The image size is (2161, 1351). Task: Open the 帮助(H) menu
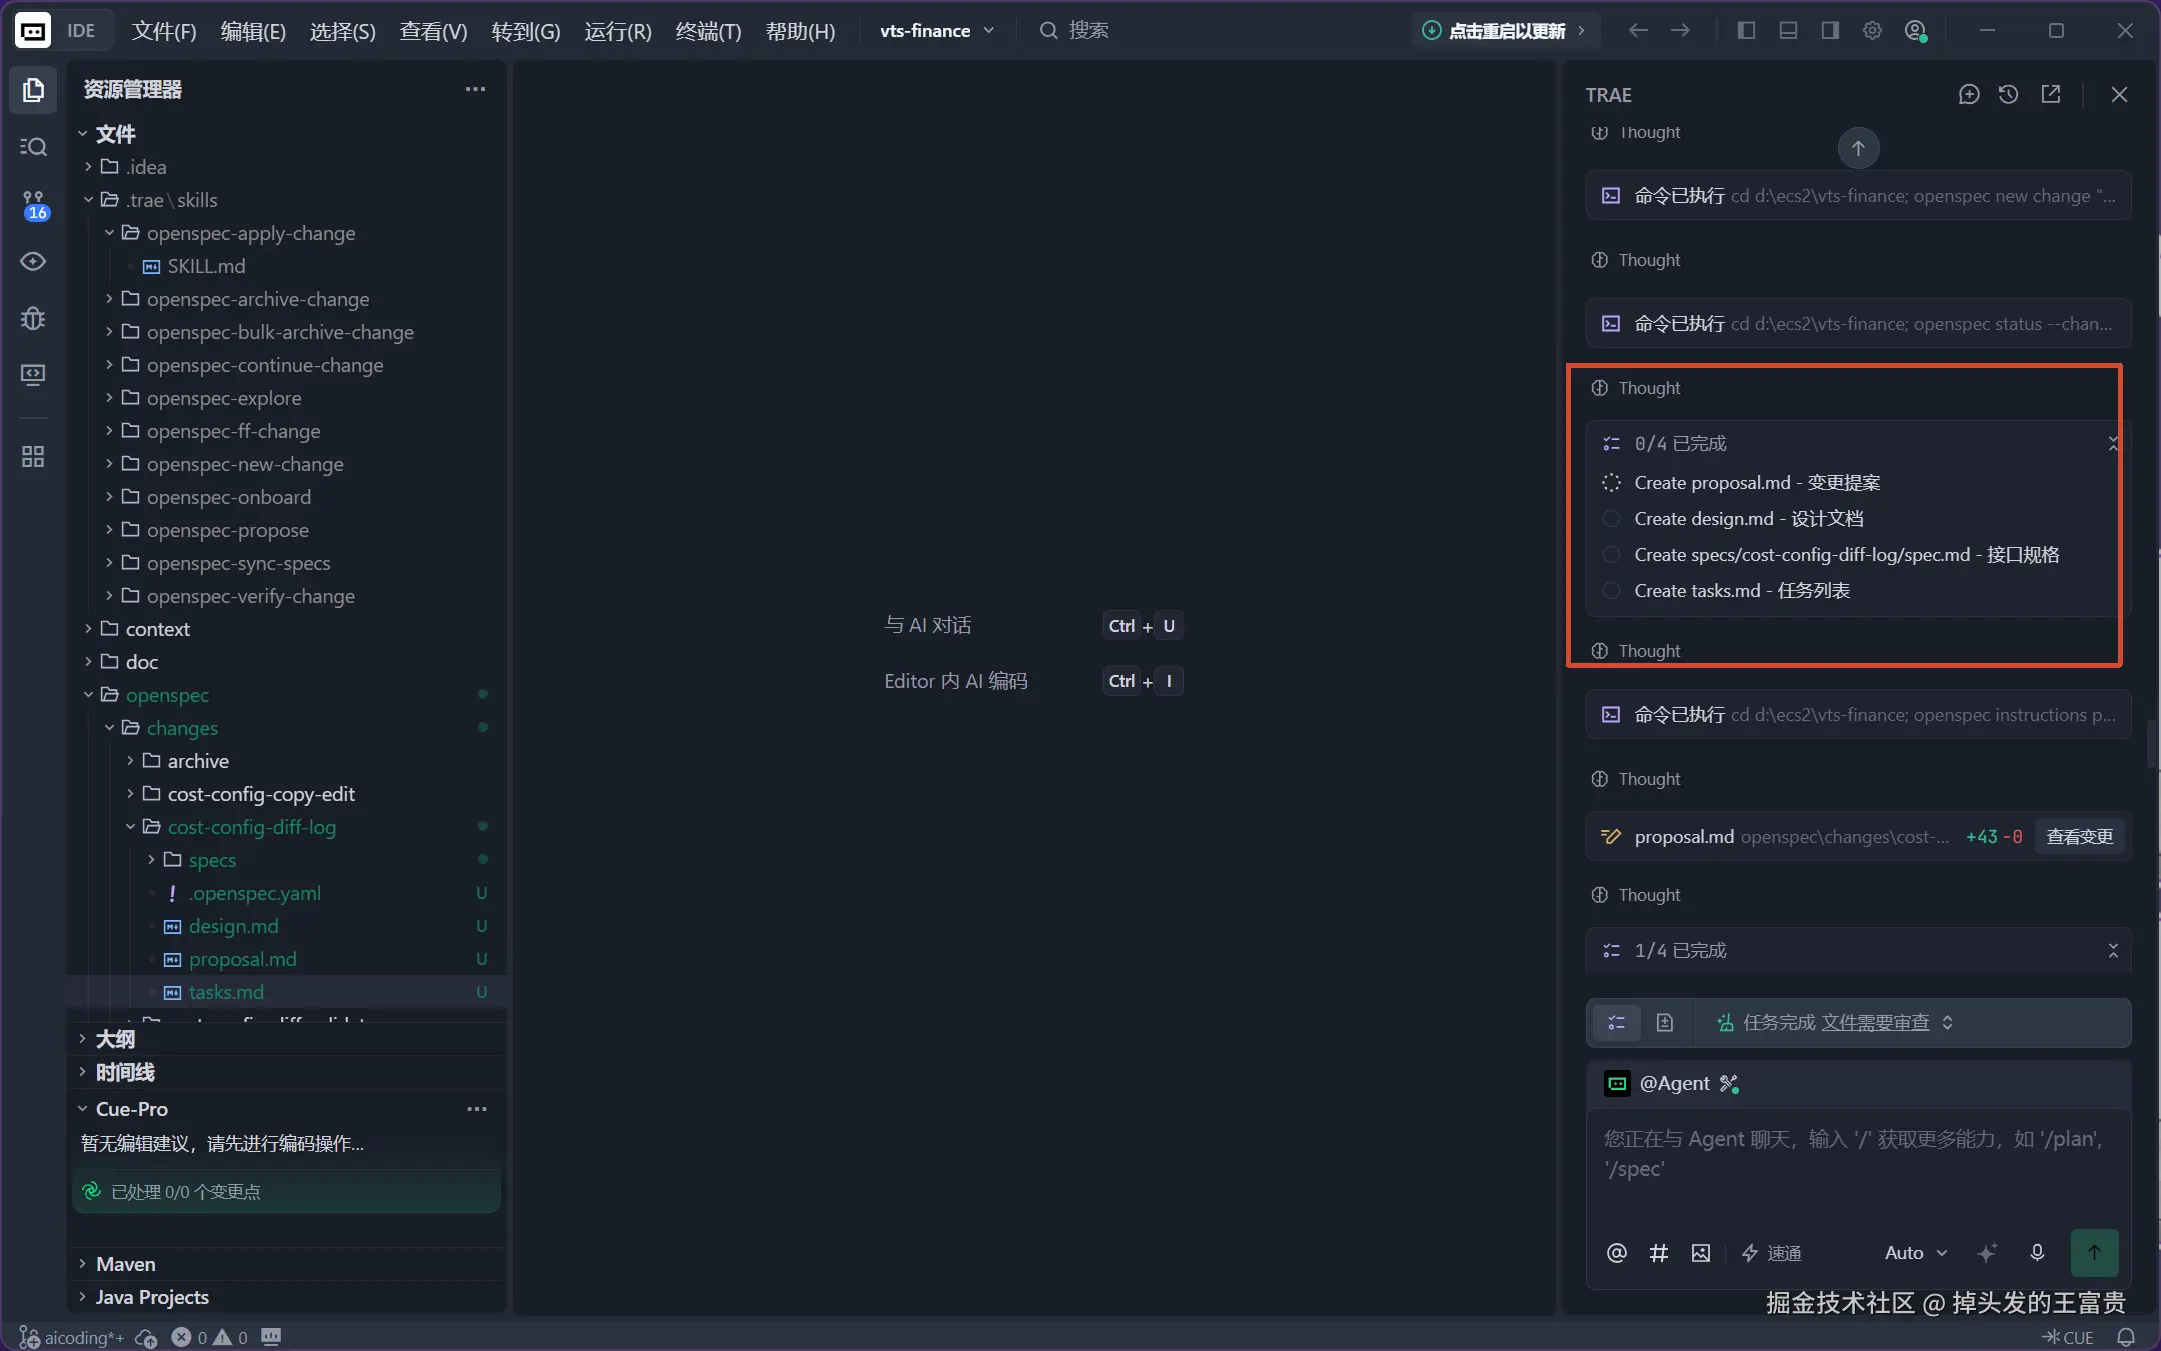800,31
